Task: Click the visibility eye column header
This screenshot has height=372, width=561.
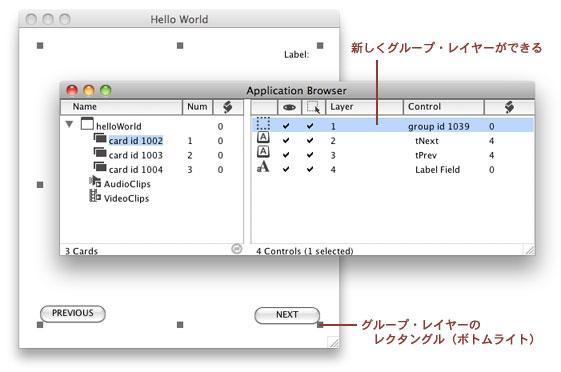Action: tap(289, 107)
